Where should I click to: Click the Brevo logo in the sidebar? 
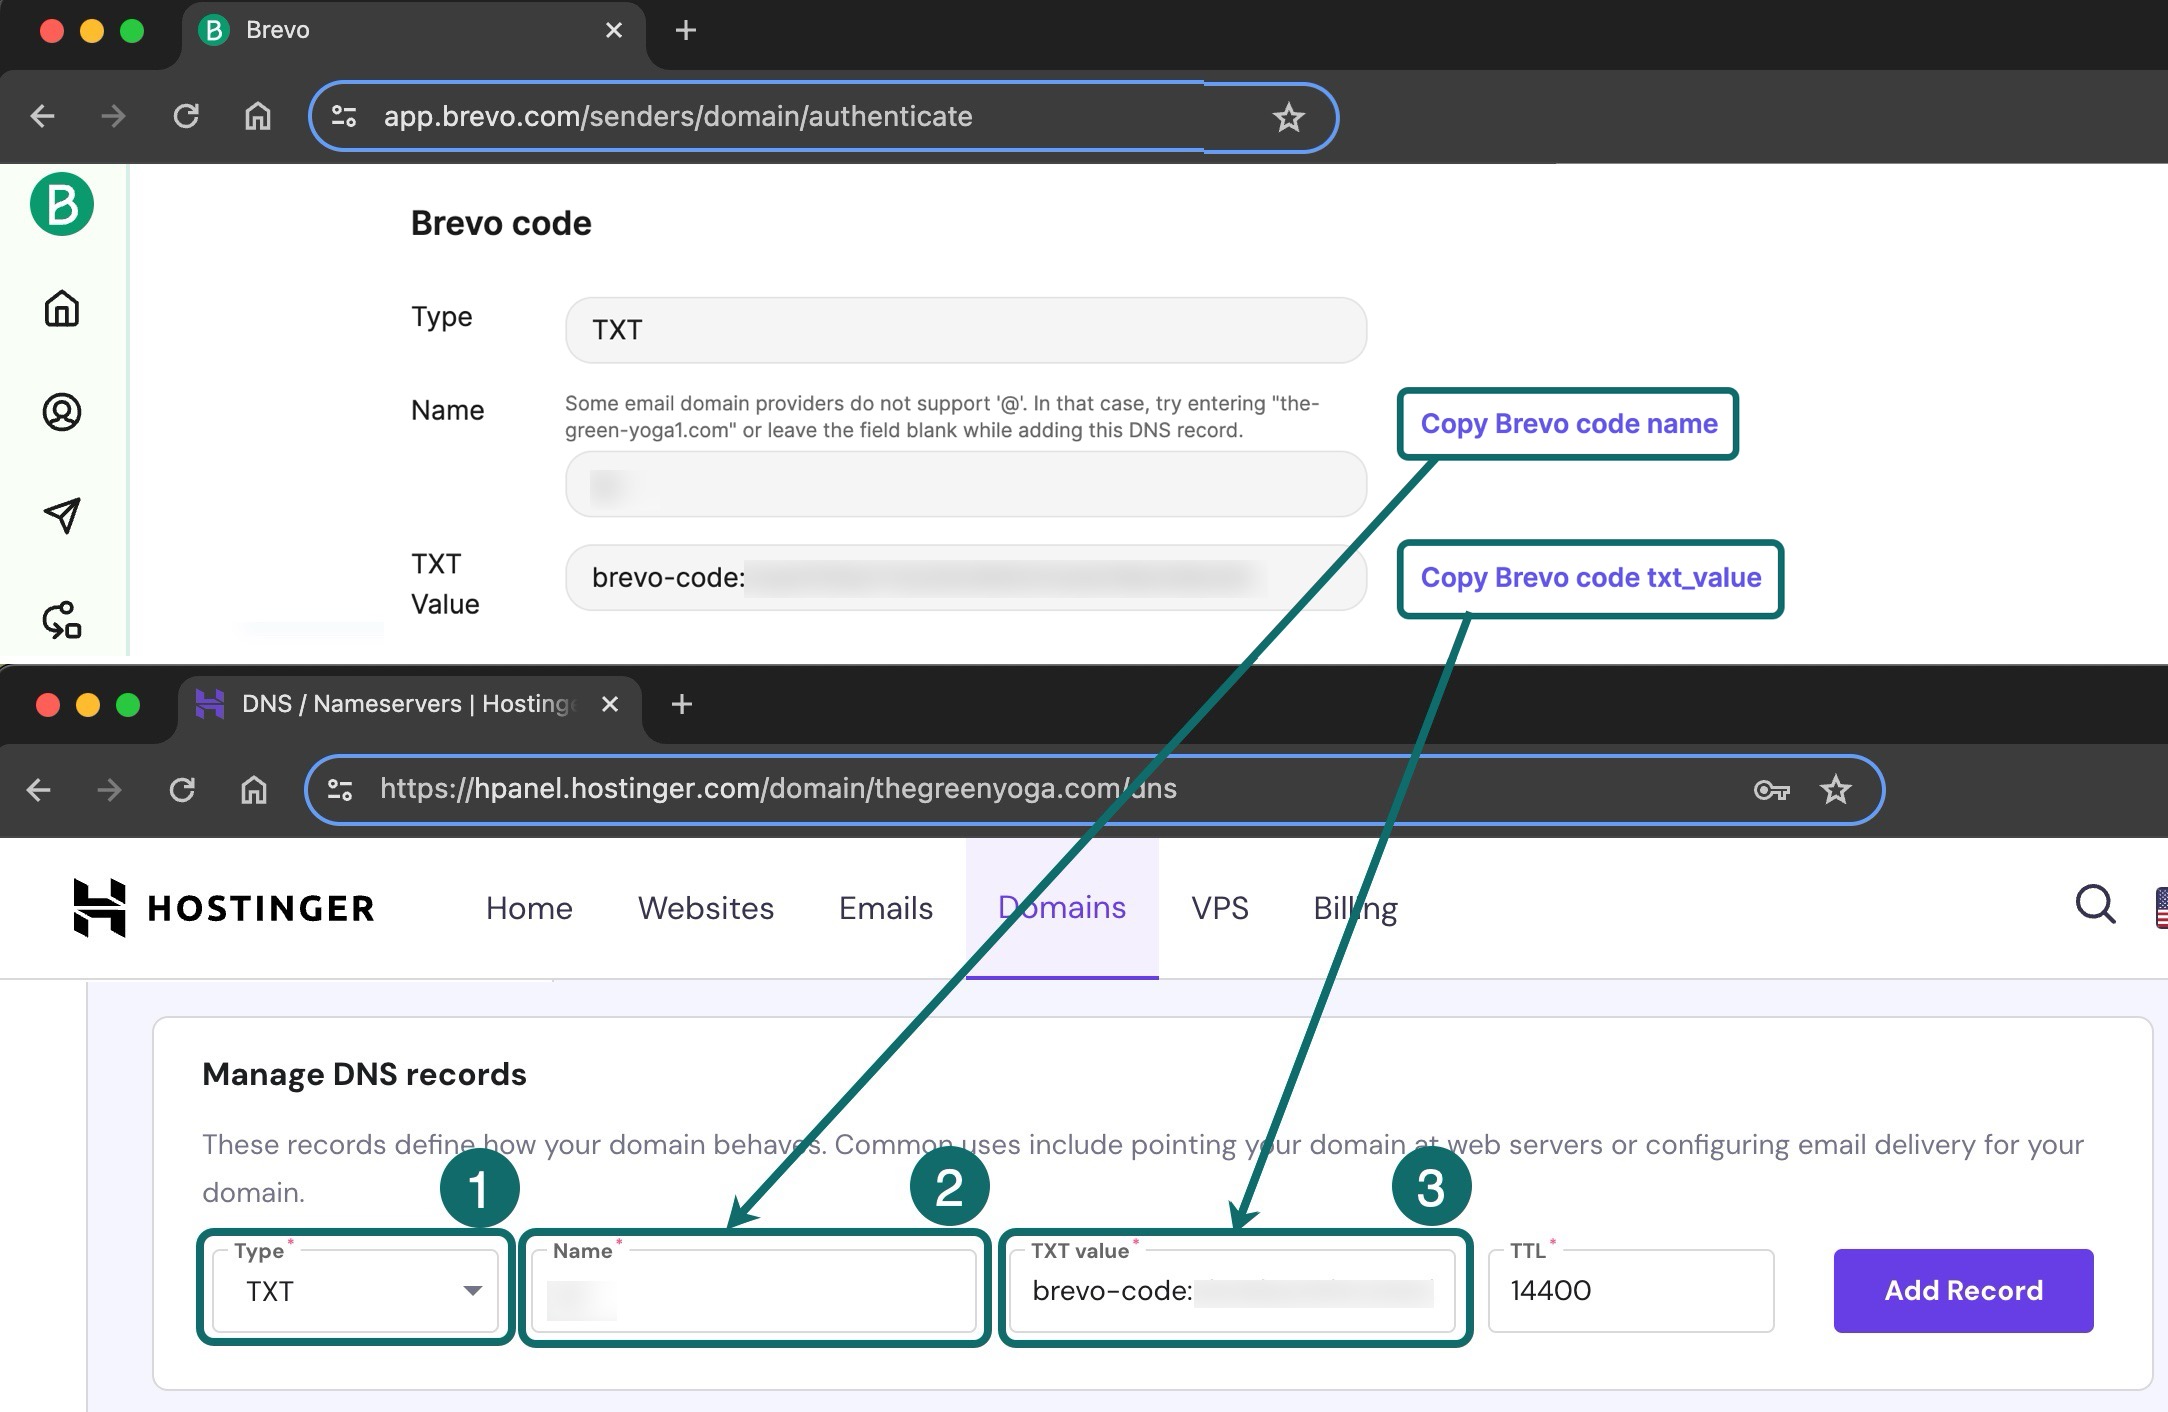tap(62, 204)
